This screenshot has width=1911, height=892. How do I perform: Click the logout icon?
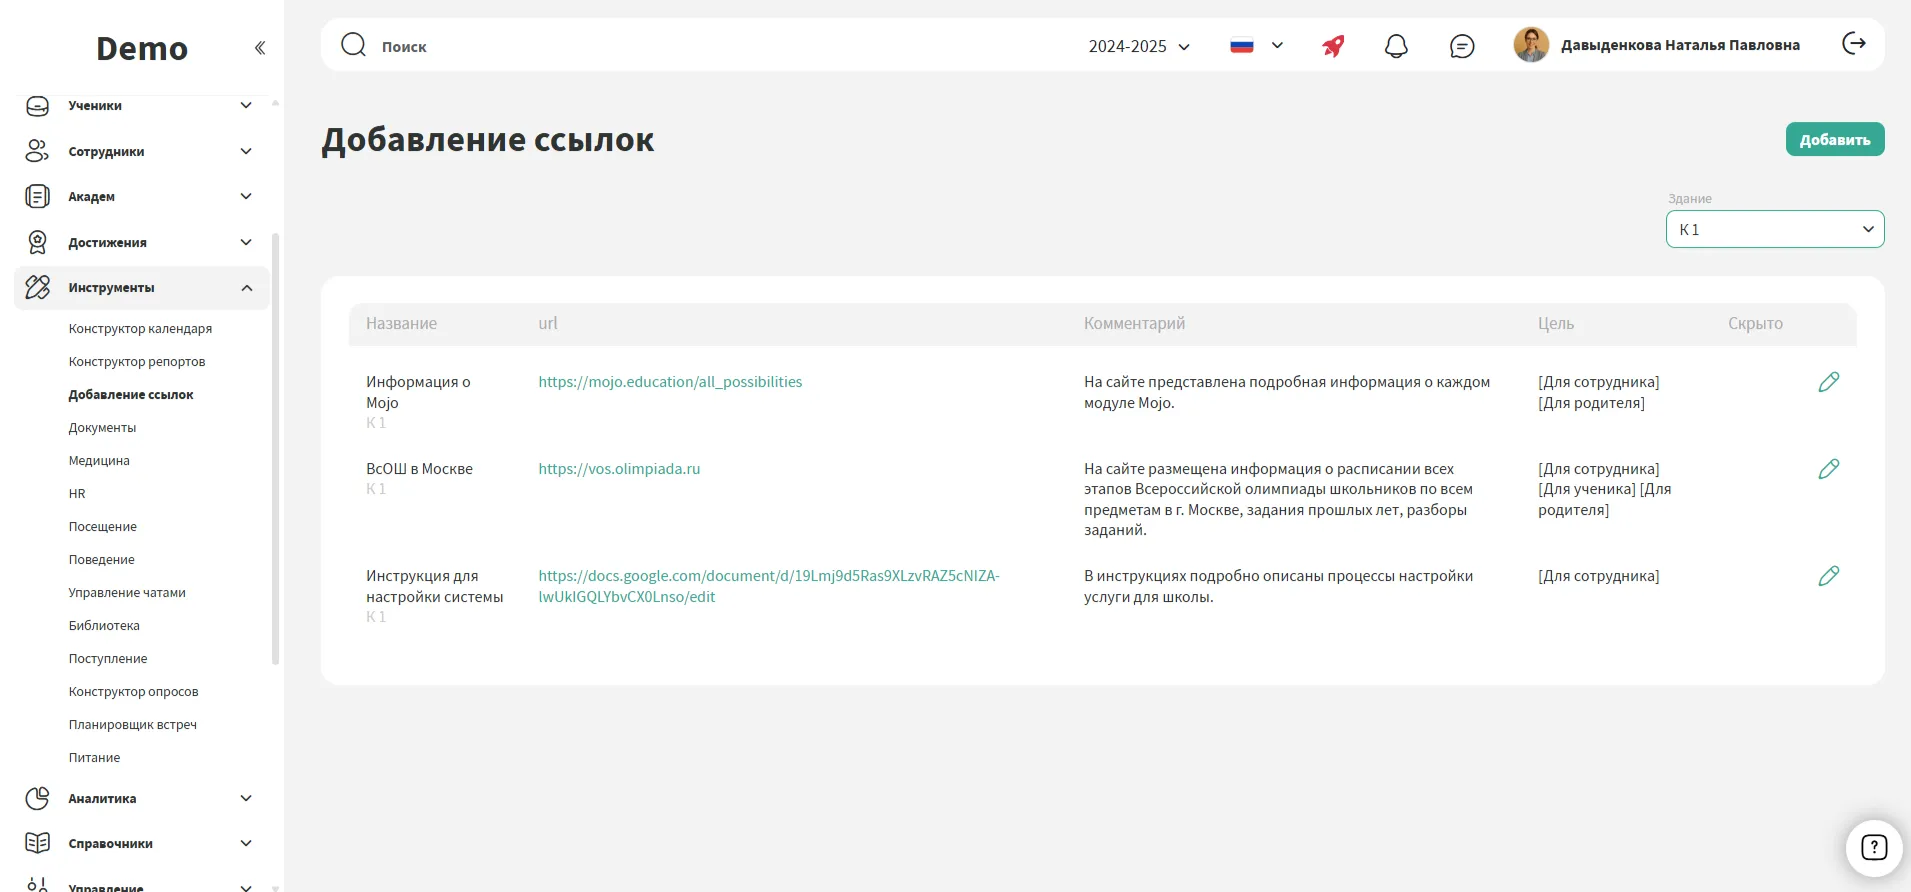(1853, 44)
